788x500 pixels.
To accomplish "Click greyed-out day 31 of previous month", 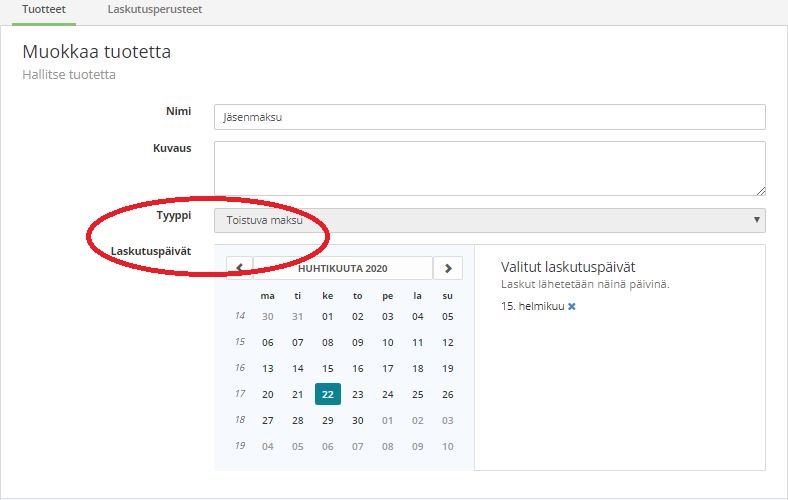I will click(298, 316).
